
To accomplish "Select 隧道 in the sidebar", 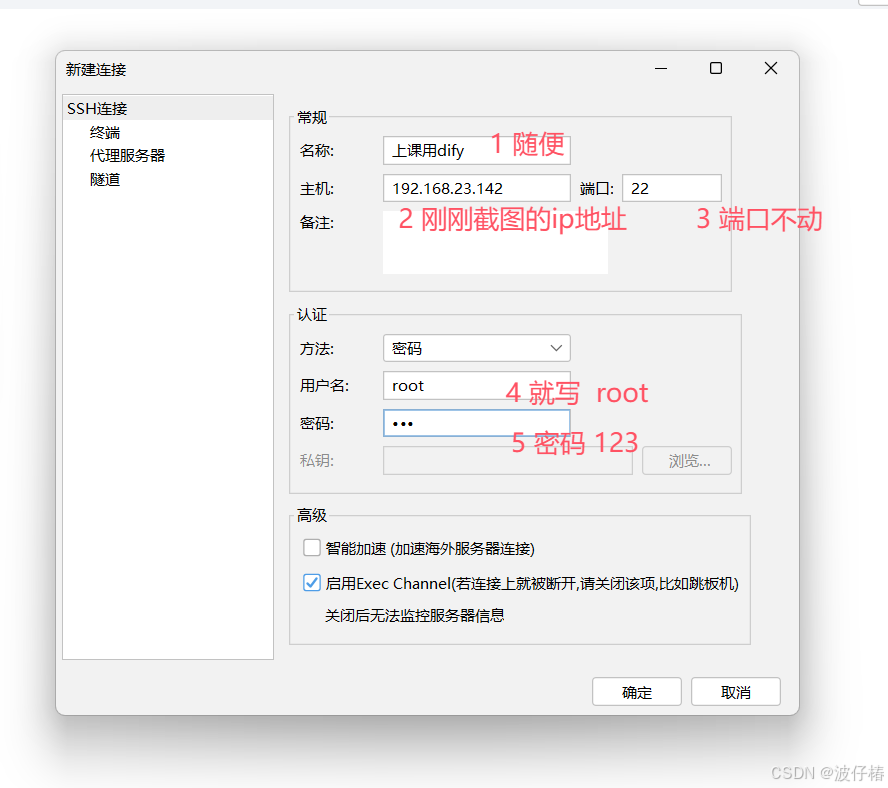I will (104, 178).
